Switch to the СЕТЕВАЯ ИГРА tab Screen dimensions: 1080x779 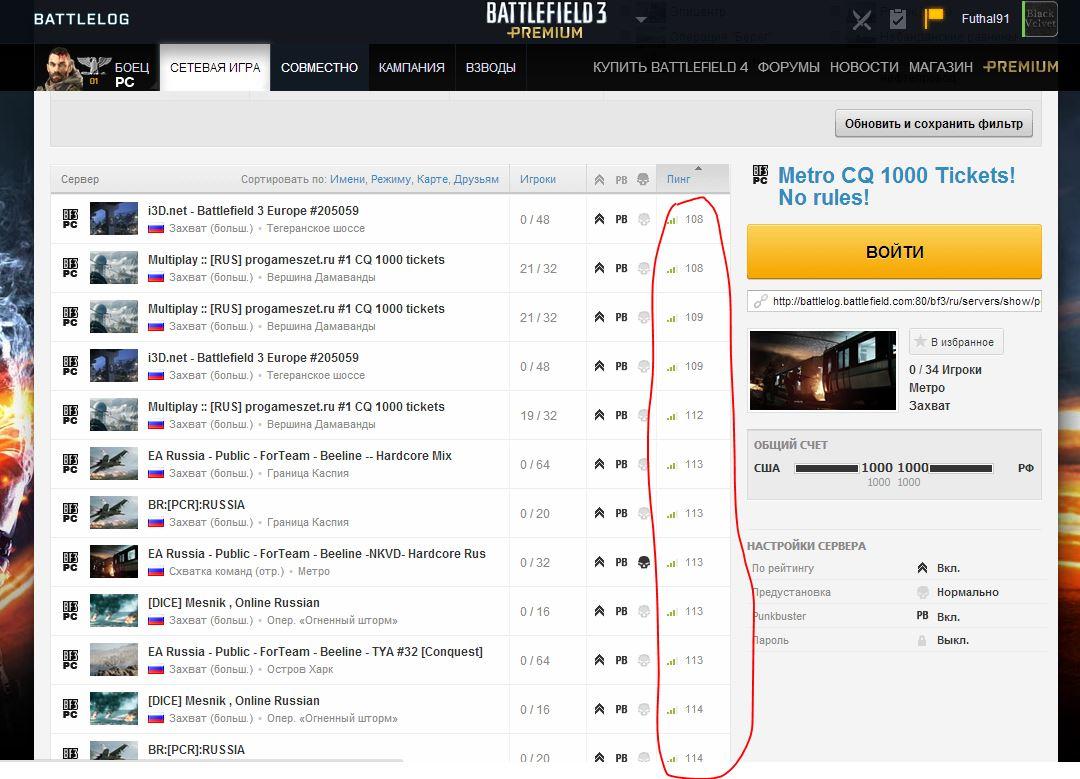(x=215, y=67)
